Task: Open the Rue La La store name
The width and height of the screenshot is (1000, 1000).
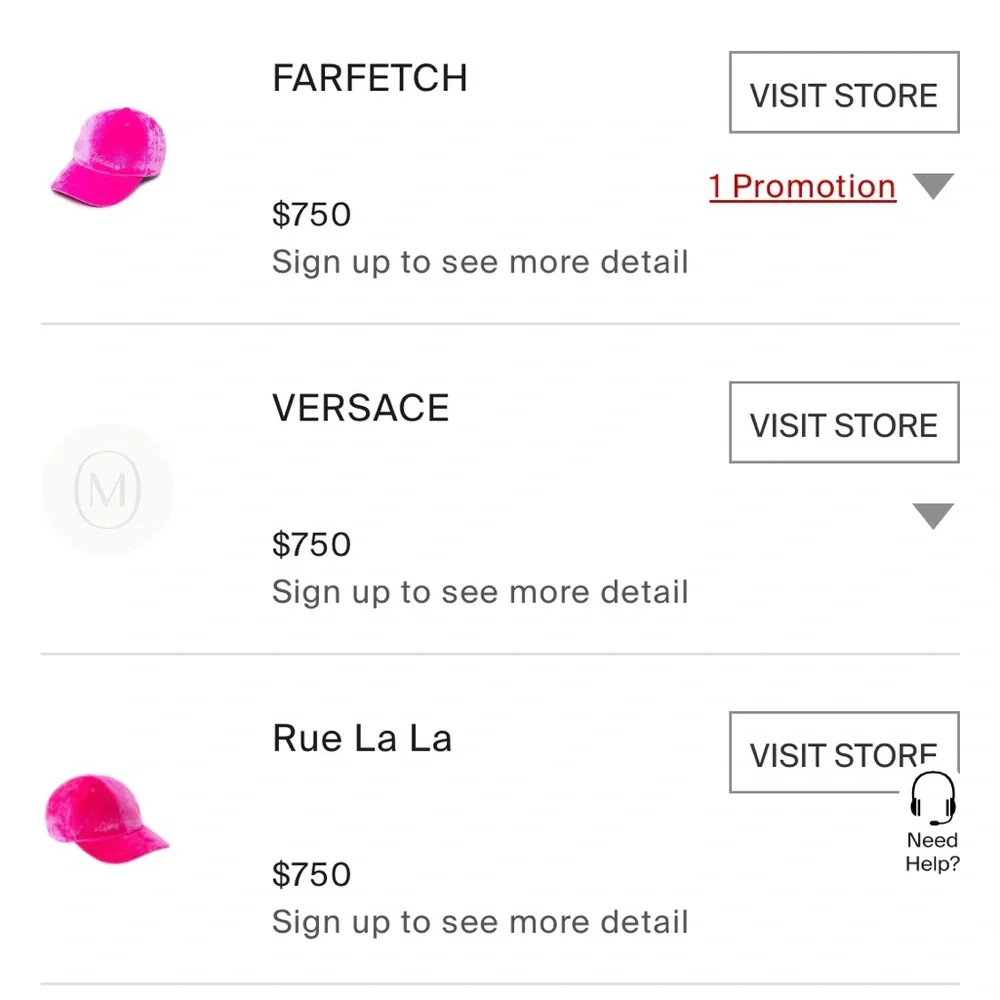Action: 362,739
